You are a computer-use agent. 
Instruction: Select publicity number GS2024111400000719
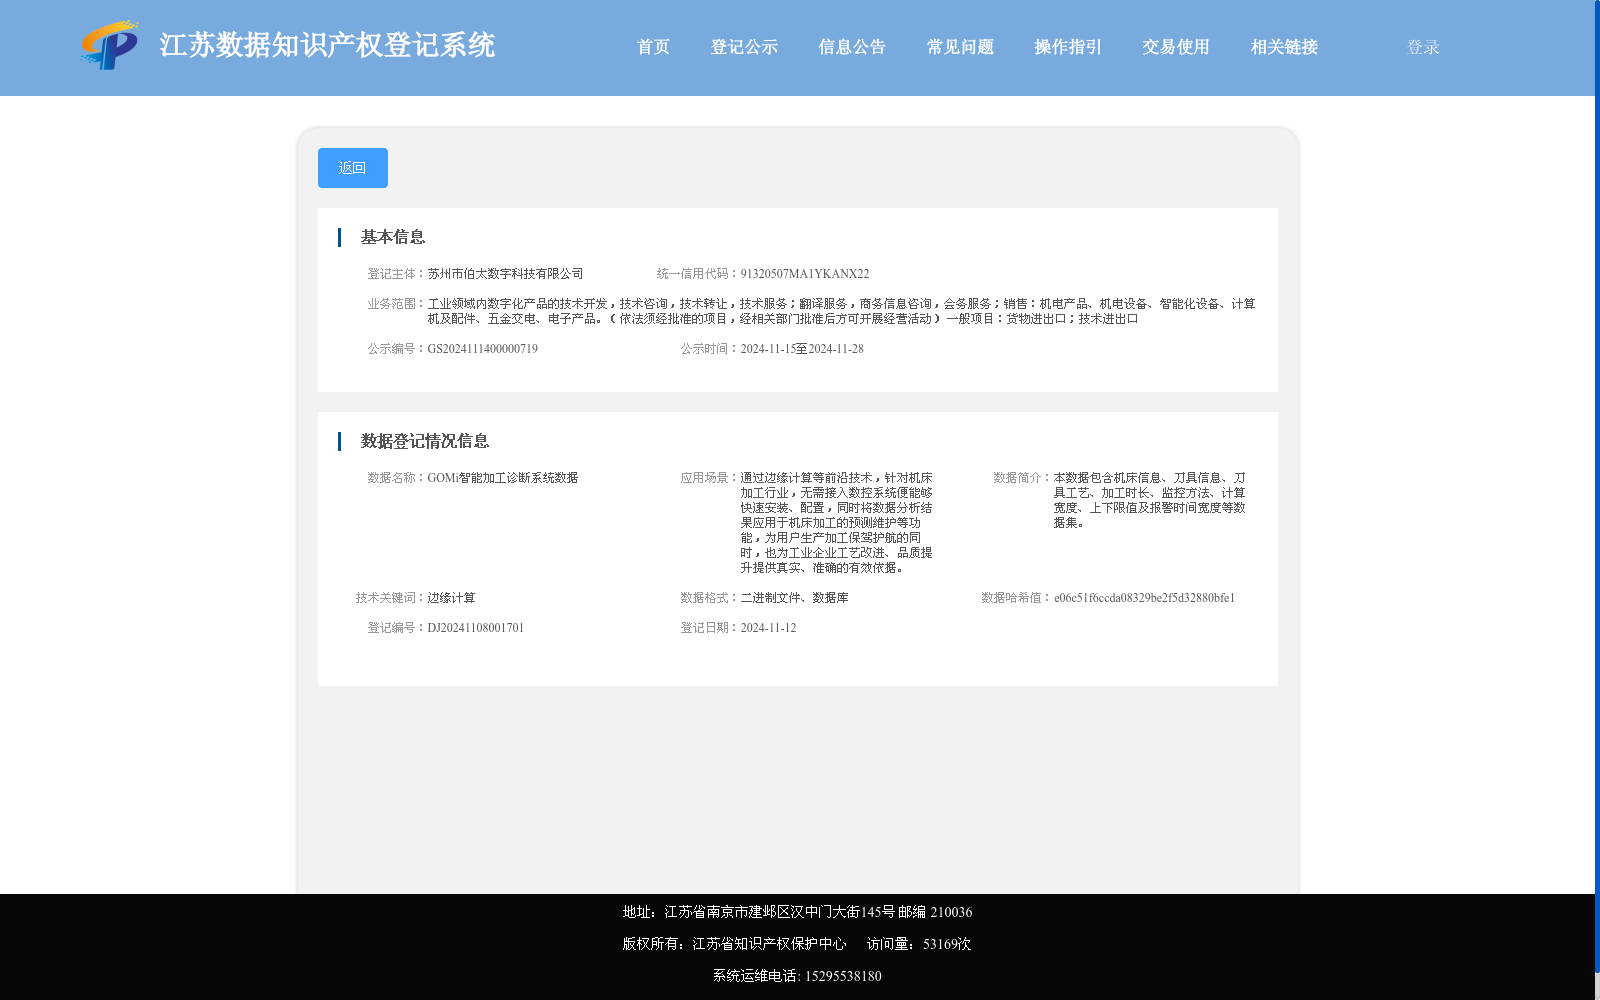tap(483, 349)
